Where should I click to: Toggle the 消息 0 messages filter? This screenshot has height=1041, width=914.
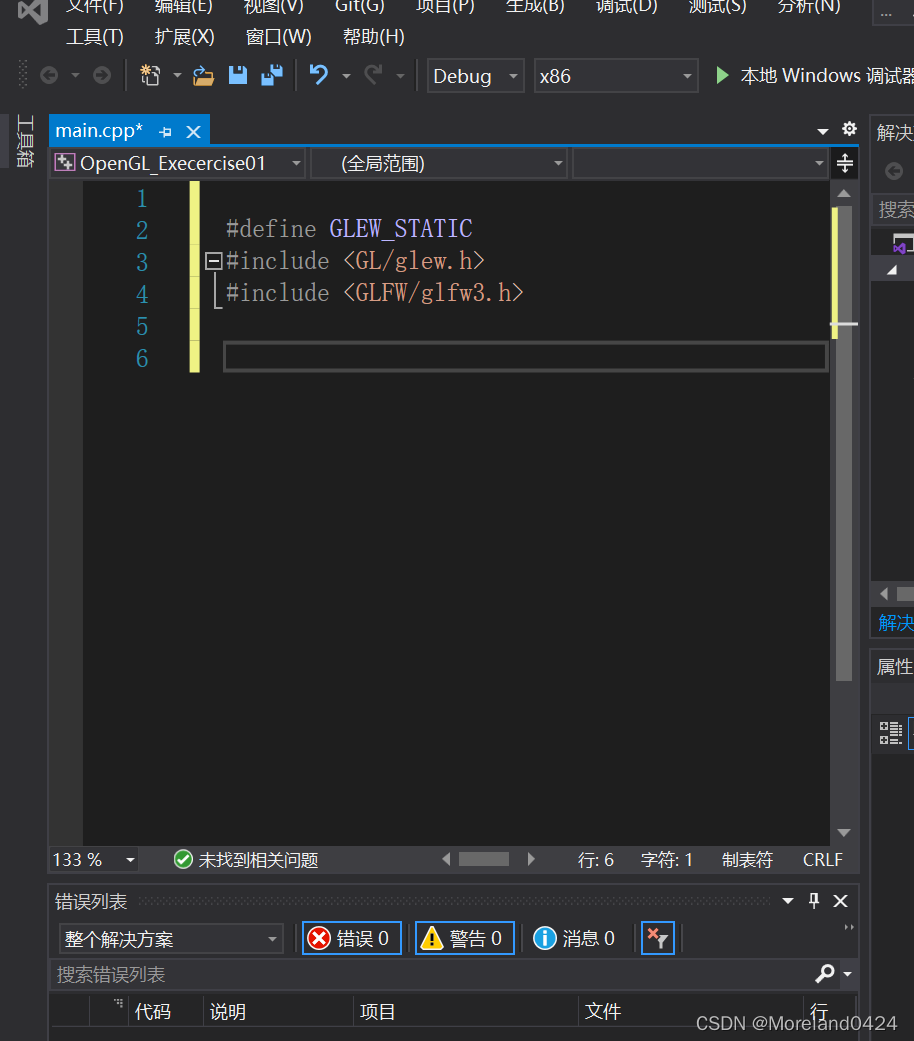click(574, 938)
